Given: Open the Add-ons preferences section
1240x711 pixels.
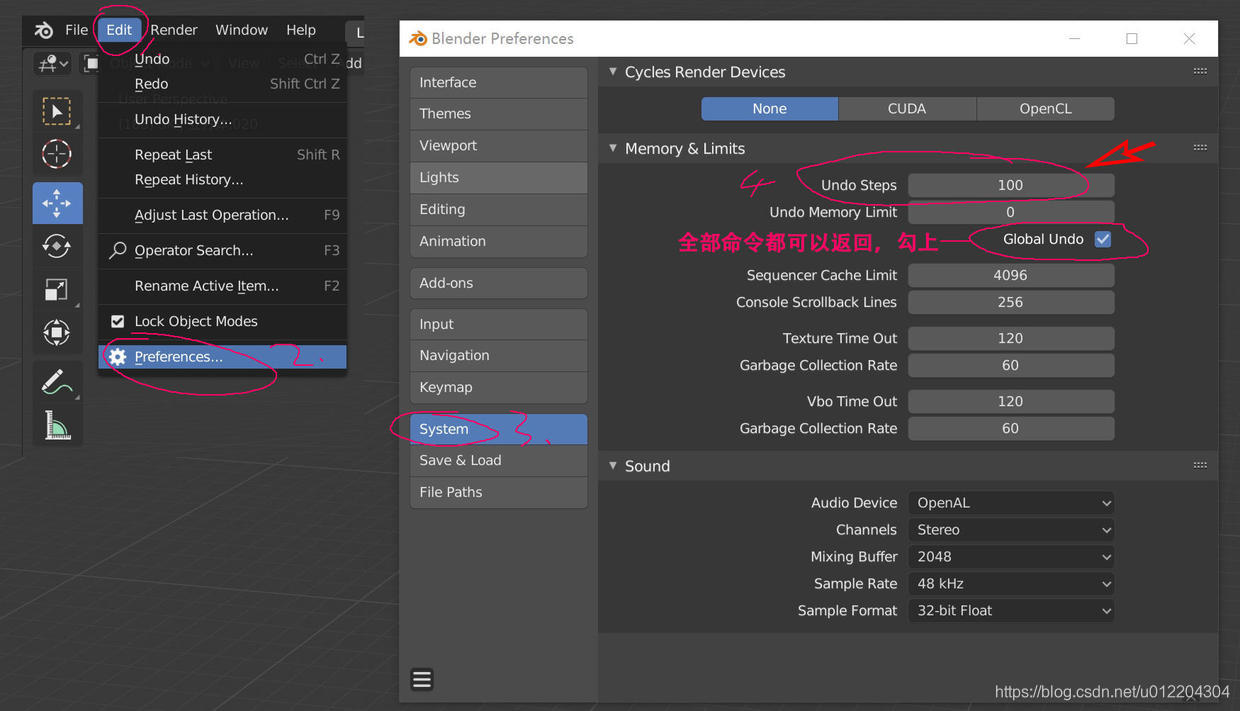Looking at the screenshot, I should [499, 283].
